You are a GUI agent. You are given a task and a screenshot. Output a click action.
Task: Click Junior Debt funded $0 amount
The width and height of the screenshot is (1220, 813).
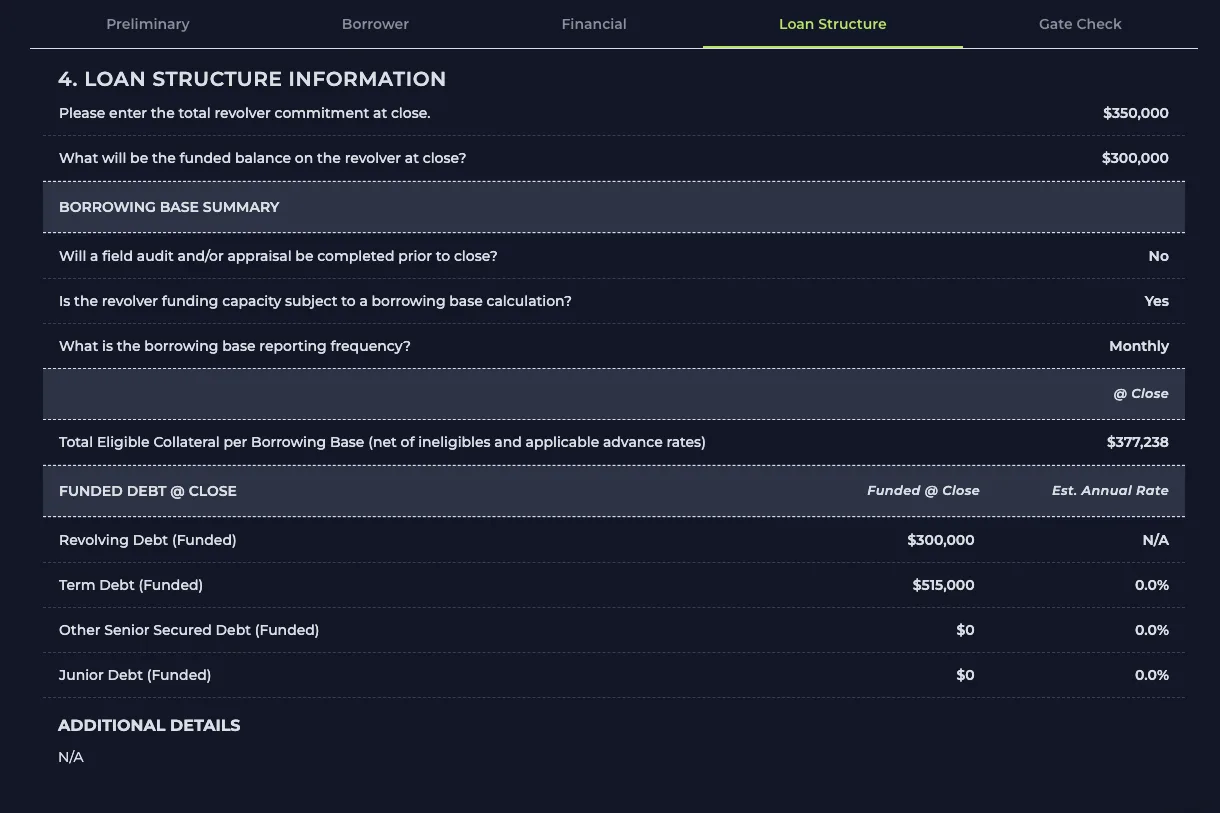tap(965, 675)
